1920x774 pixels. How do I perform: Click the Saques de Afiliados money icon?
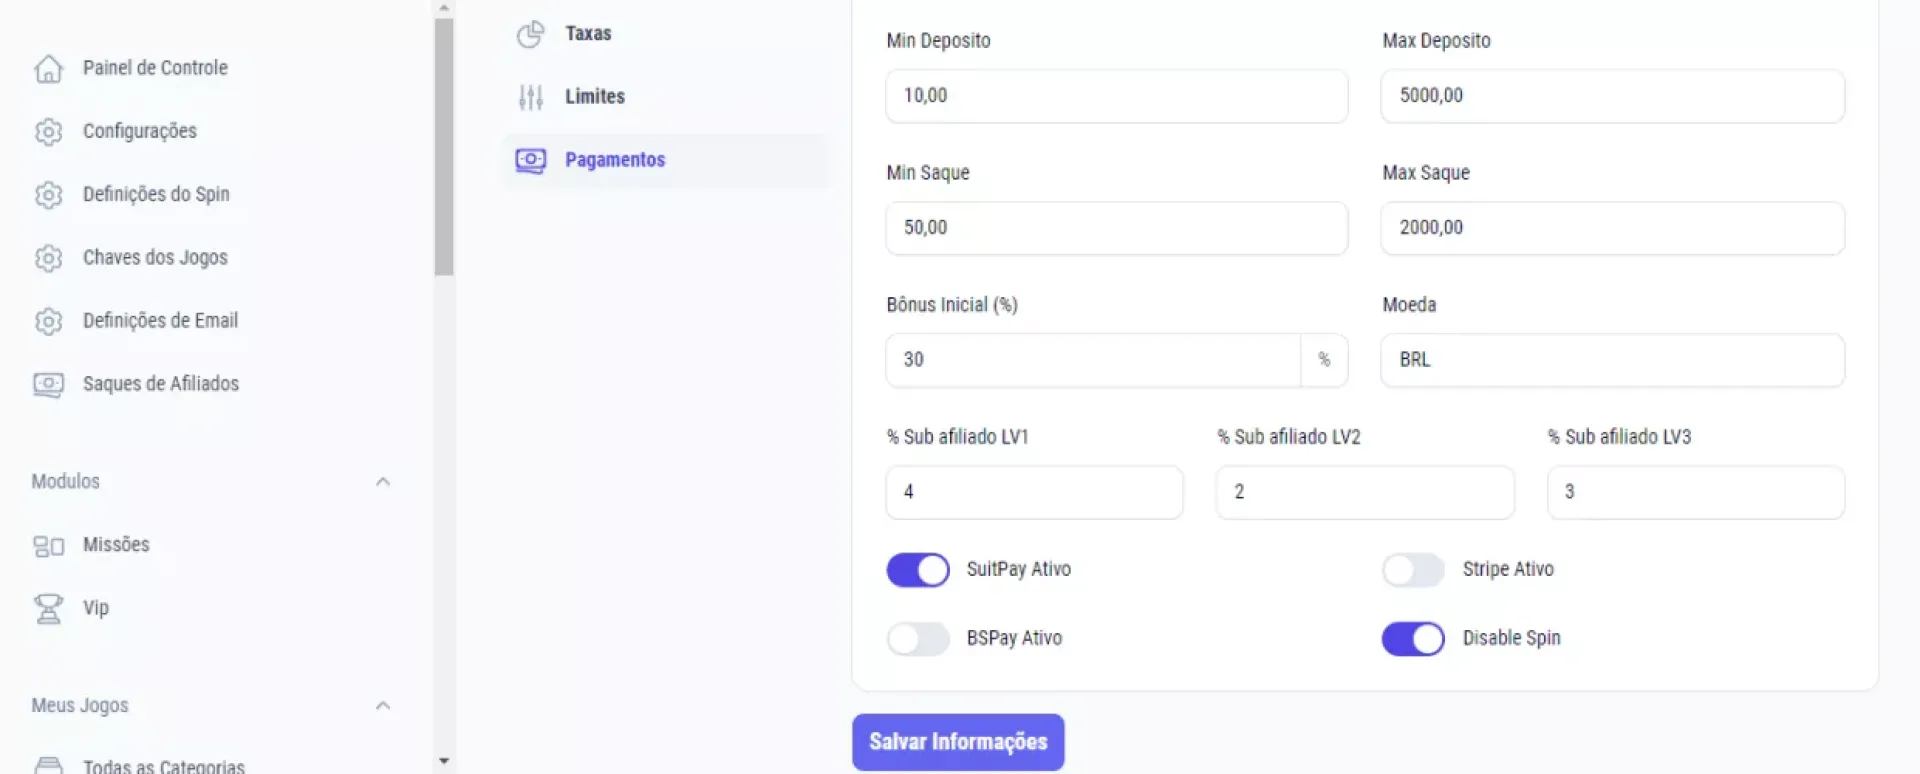tap(48, 384)
